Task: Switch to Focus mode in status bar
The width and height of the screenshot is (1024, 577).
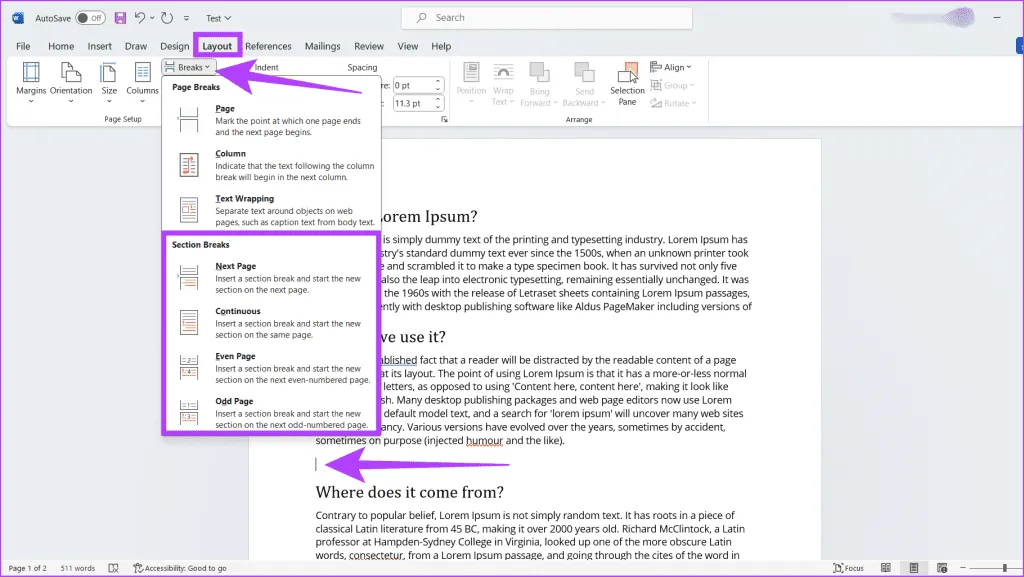Action: [848, 568]
